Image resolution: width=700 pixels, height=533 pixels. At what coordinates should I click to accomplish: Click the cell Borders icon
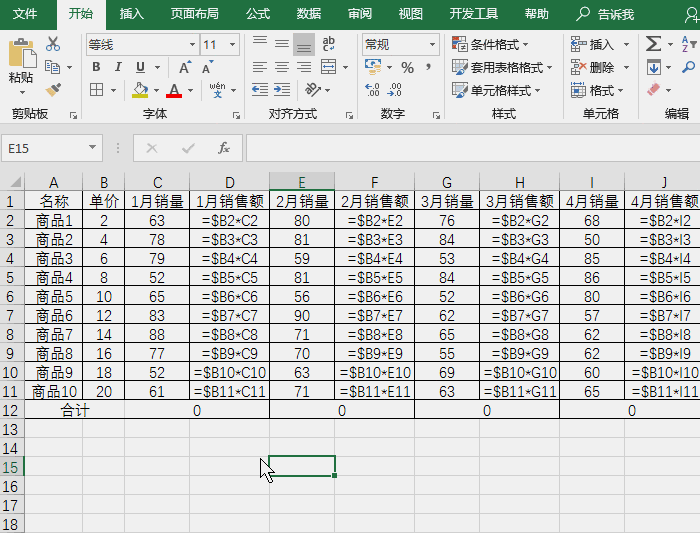click(96, 90)
